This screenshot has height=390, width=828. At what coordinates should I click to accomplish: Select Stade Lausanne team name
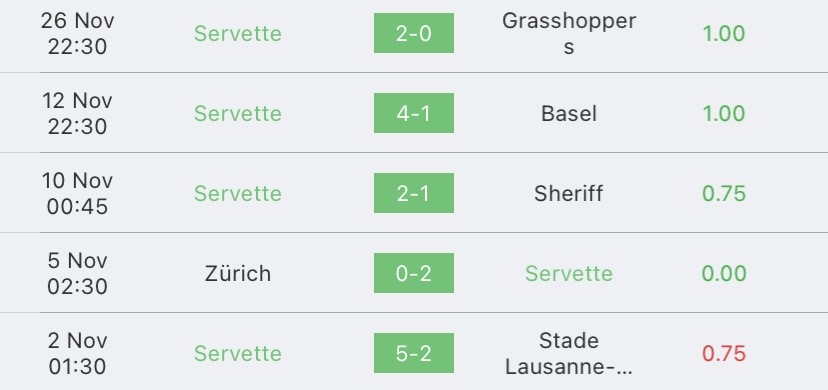coord(569,354)
